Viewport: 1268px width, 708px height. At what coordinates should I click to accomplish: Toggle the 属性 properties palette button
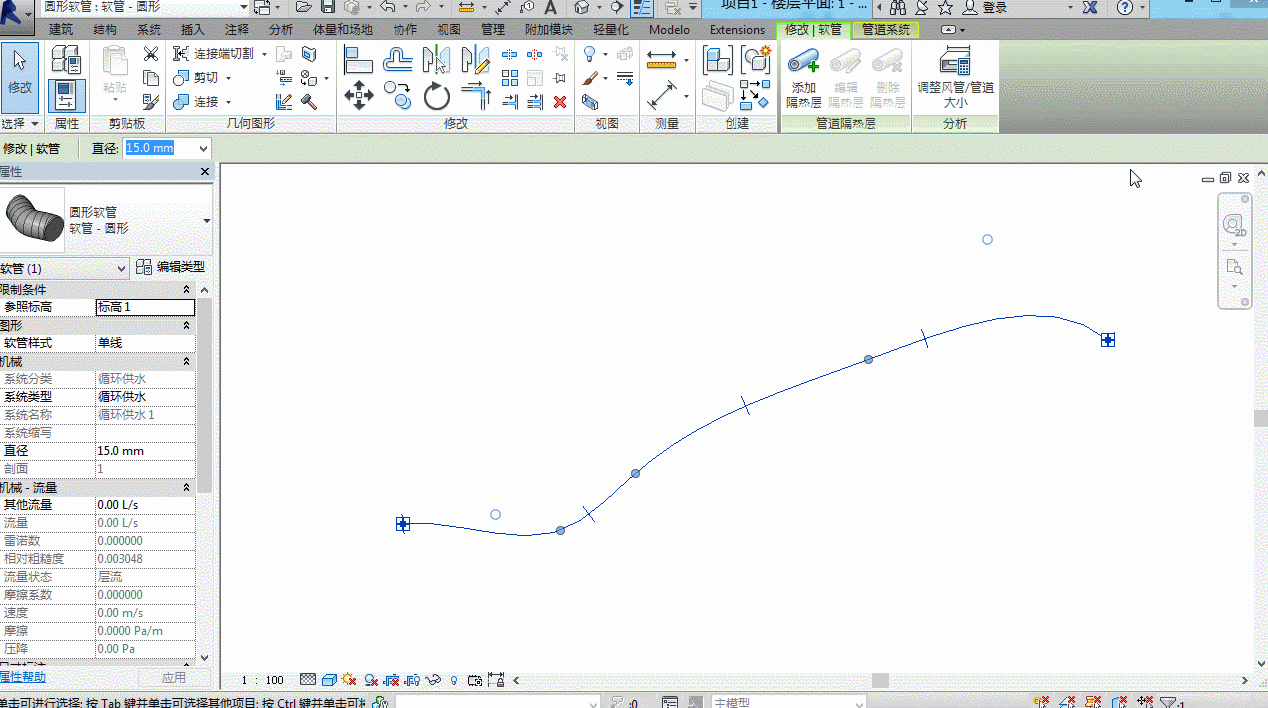pyautogui.click(x=67, y=96)
